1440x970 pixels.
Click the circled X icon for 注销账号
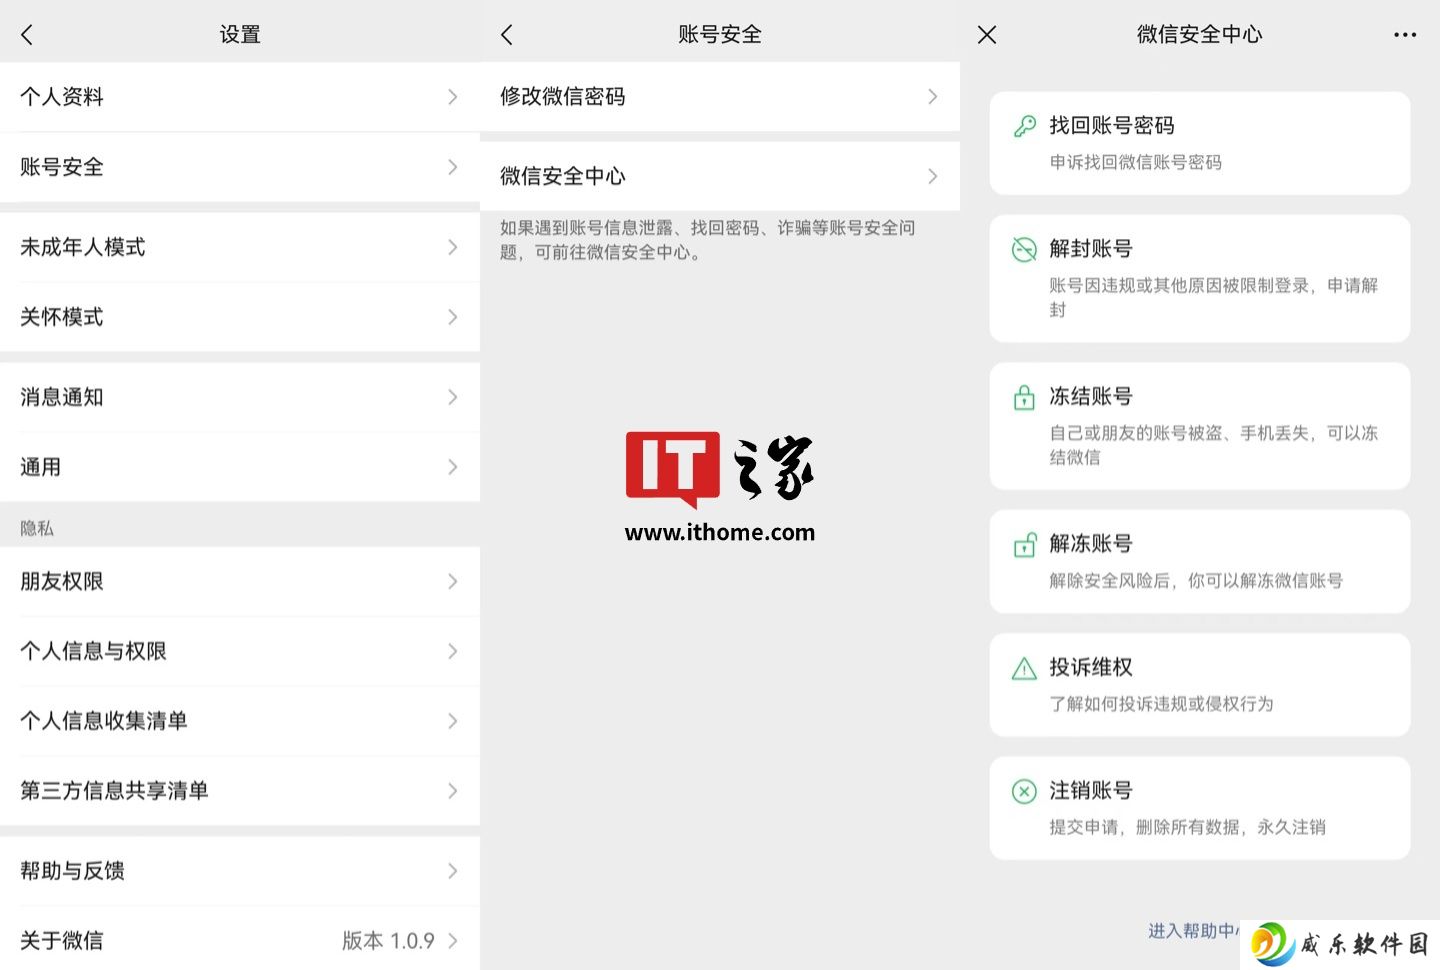(1024, 792)
